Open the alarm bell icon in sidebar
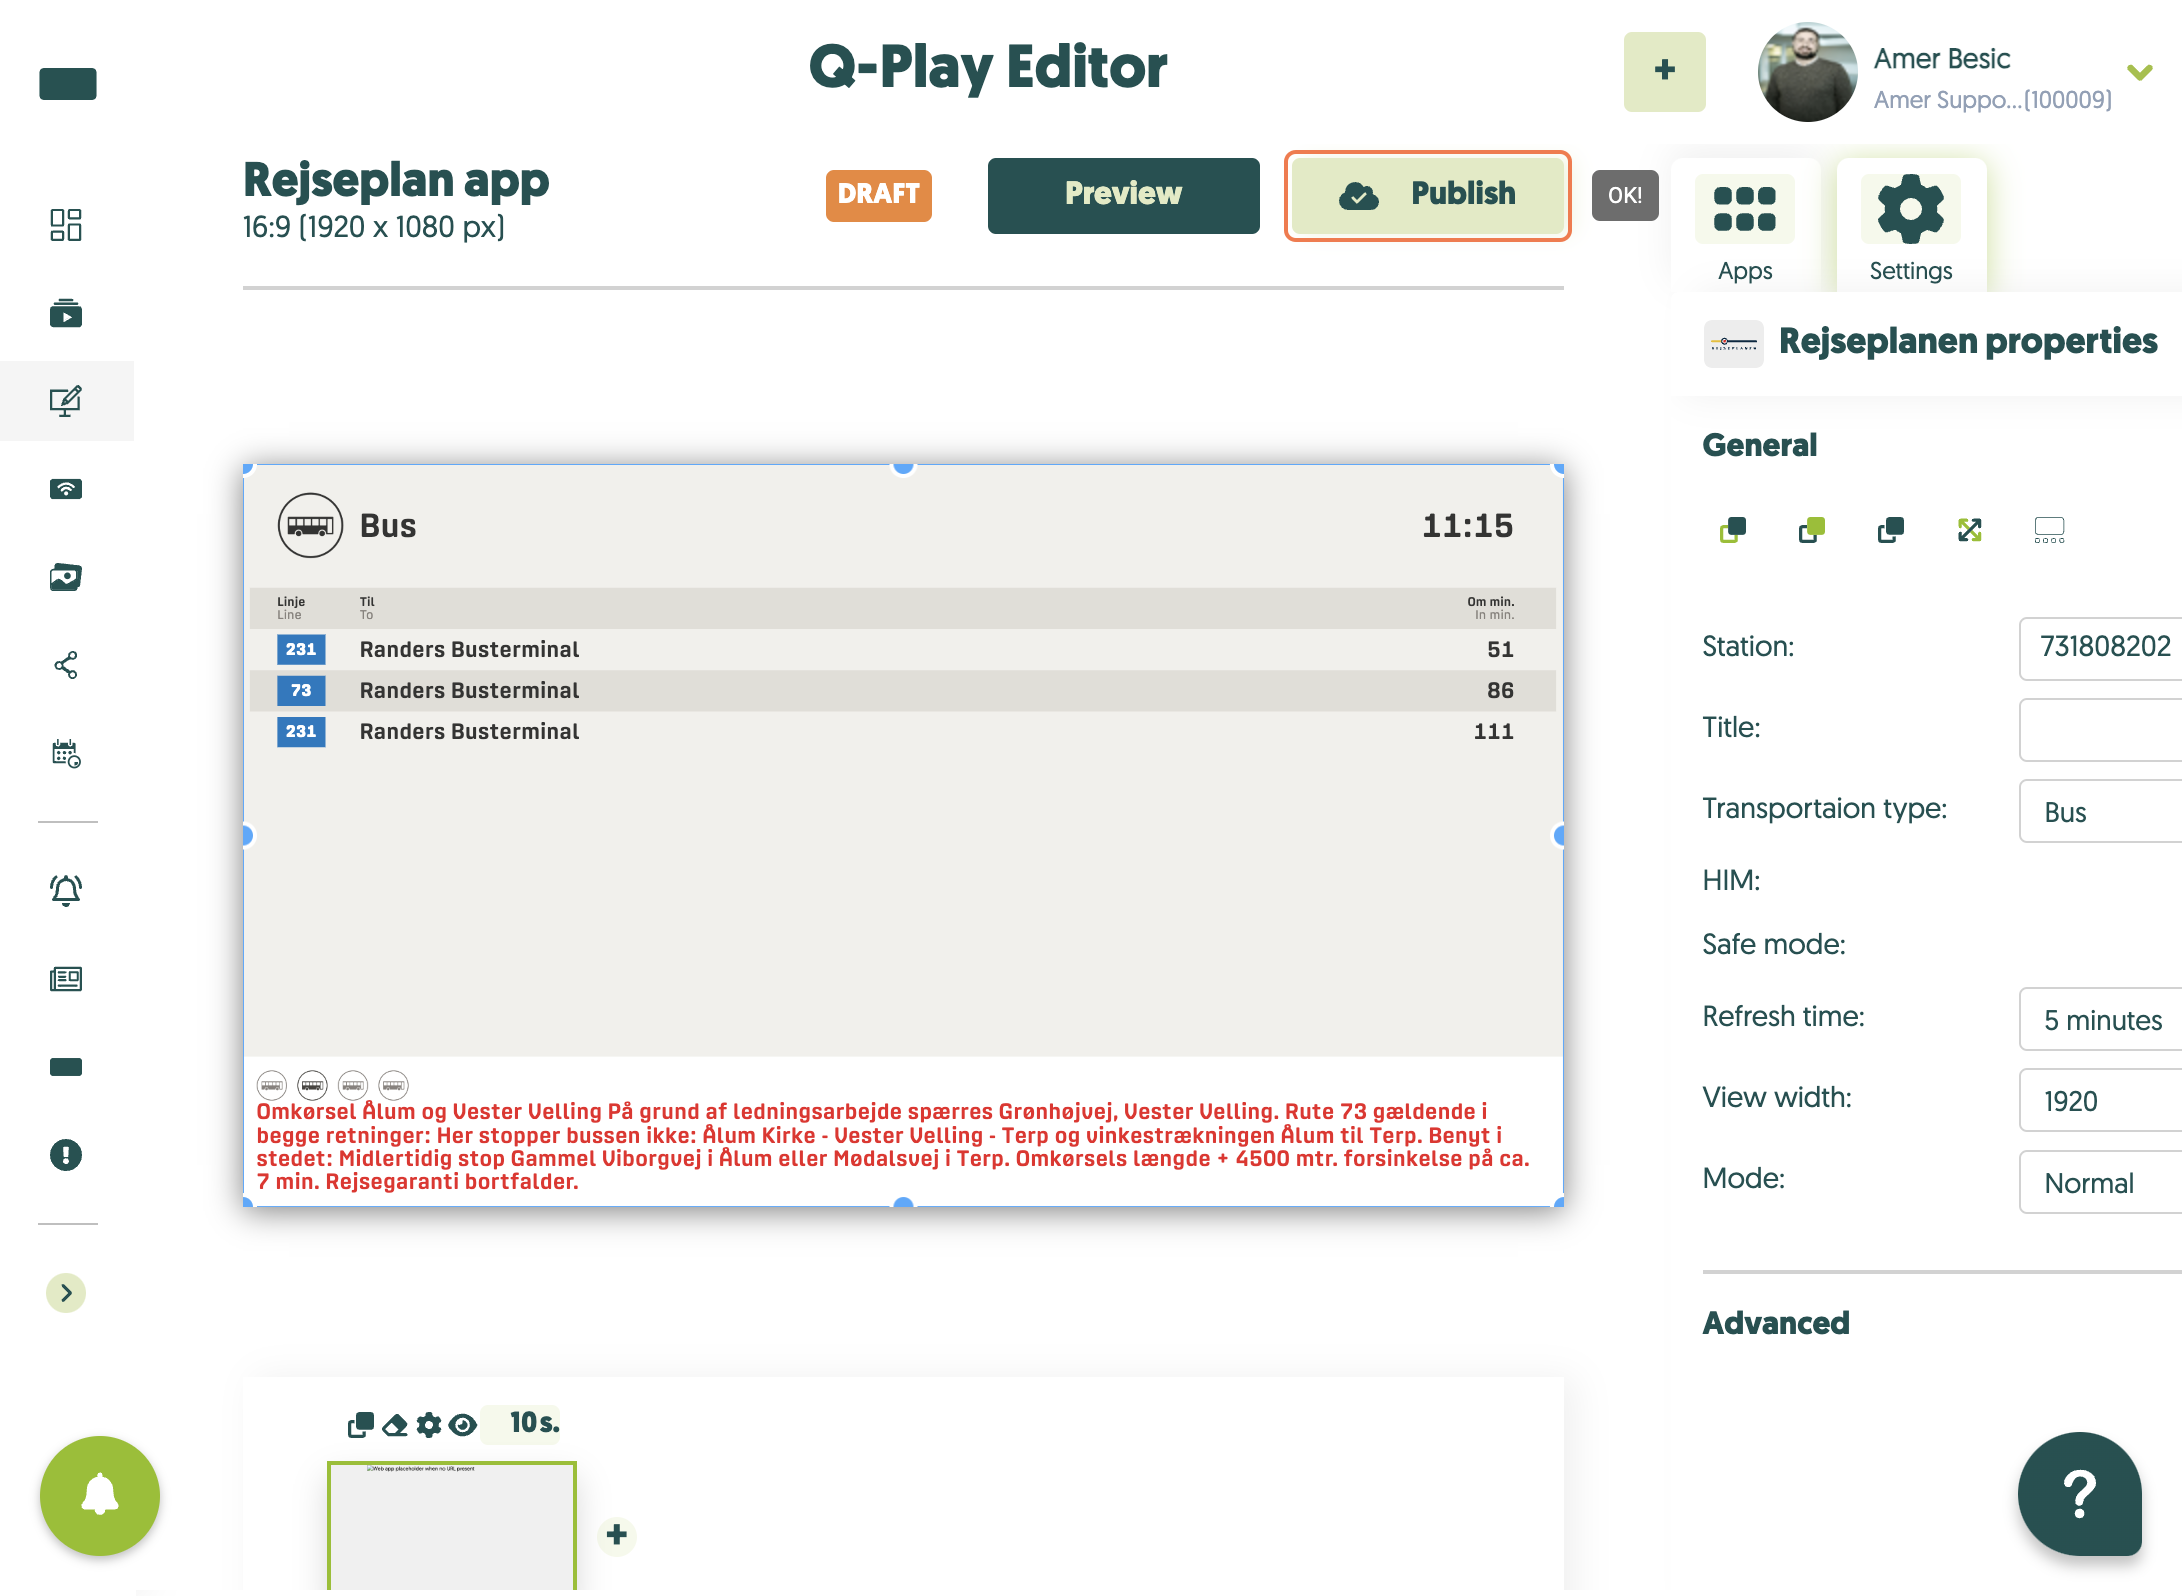 pos(66,890)
